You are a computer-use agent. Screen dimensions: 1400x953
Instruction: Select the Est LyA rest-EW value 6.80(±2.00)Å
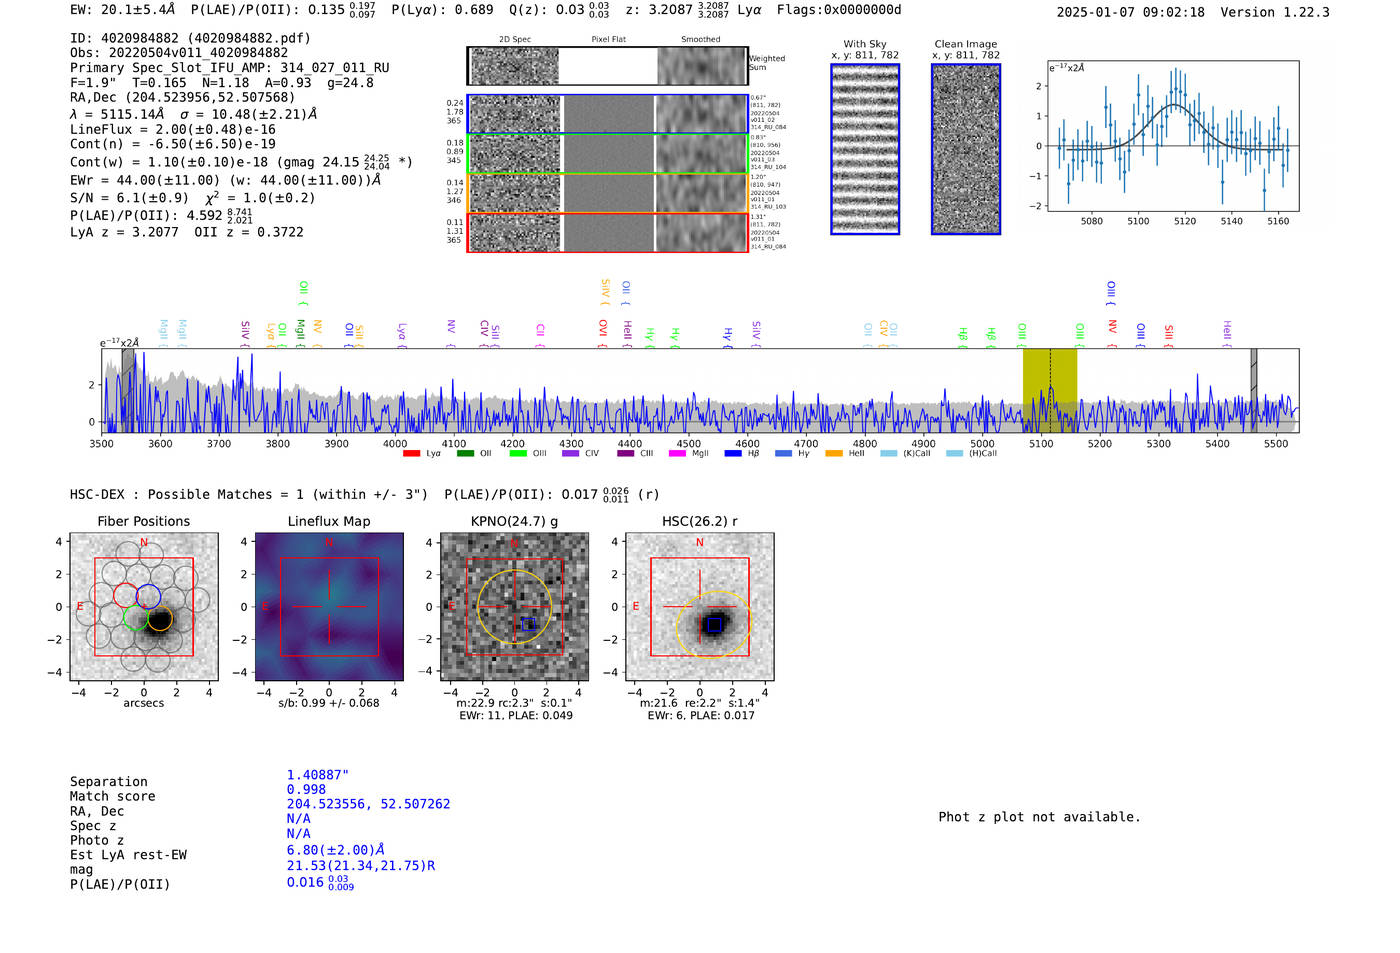pos(336,850)
